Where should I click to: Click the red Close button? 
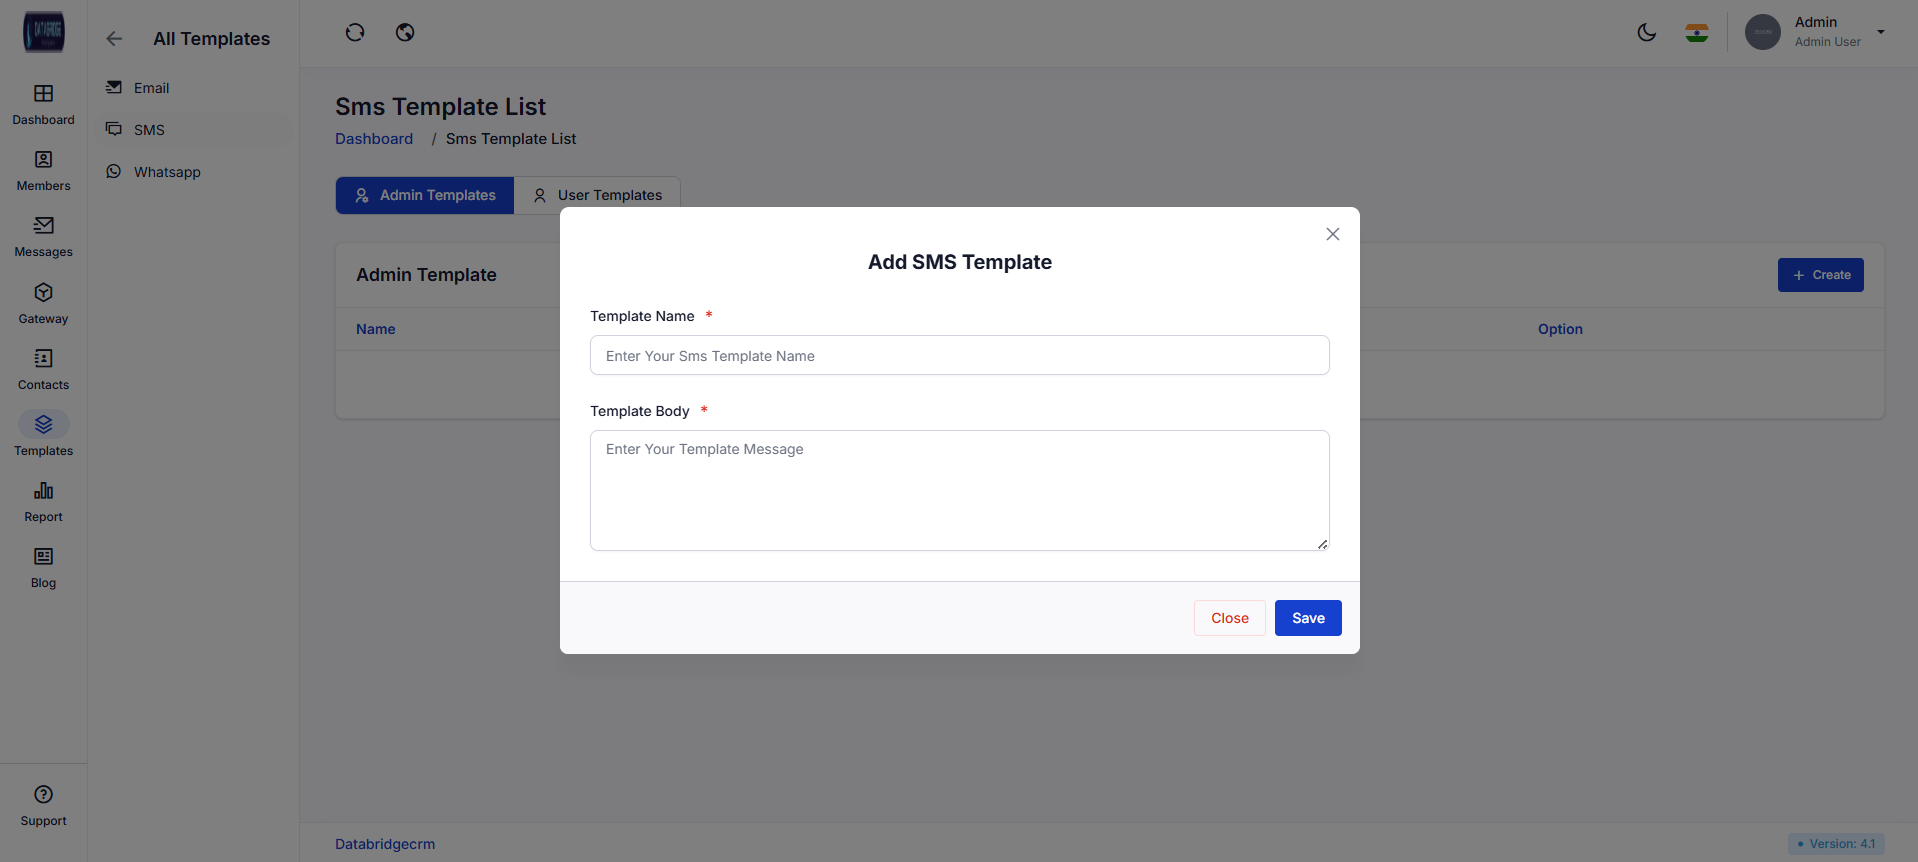click(1229, 618)
